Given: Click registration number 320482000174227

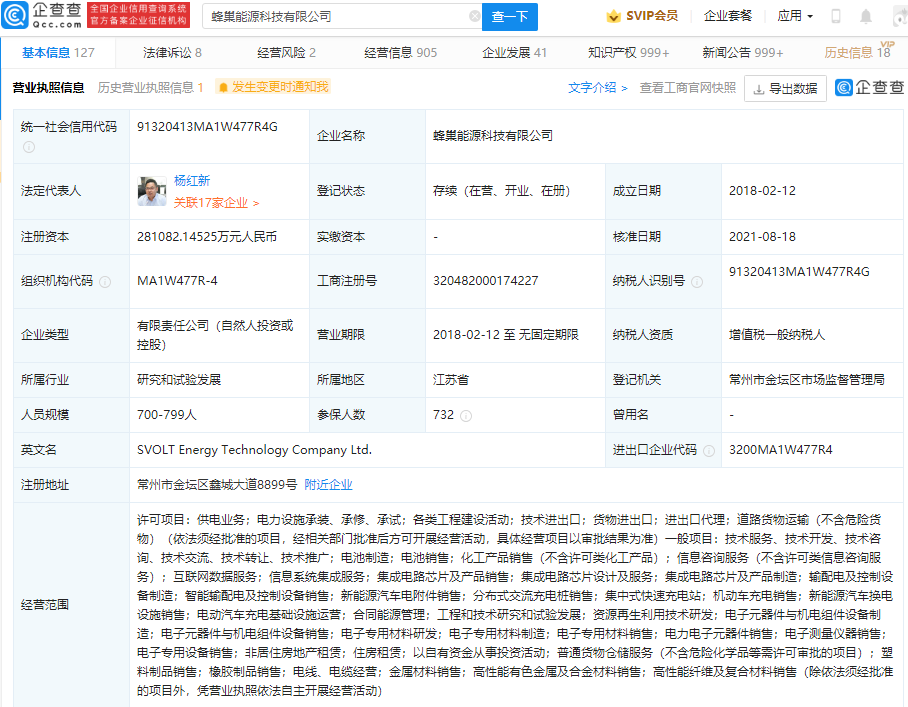Looking at the screenshot, I should click(x=485, y=281).
